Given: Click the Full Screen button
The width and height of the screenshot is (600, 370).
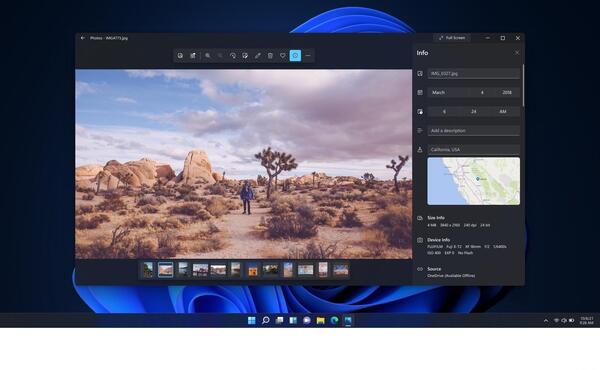Looking at the screenshot, I should pos(452,38).
